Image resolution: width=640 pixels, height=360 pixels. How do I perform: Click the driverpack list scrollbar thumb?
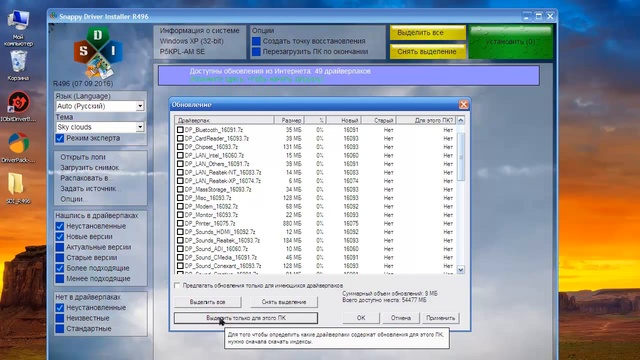(x=461, y=156)
